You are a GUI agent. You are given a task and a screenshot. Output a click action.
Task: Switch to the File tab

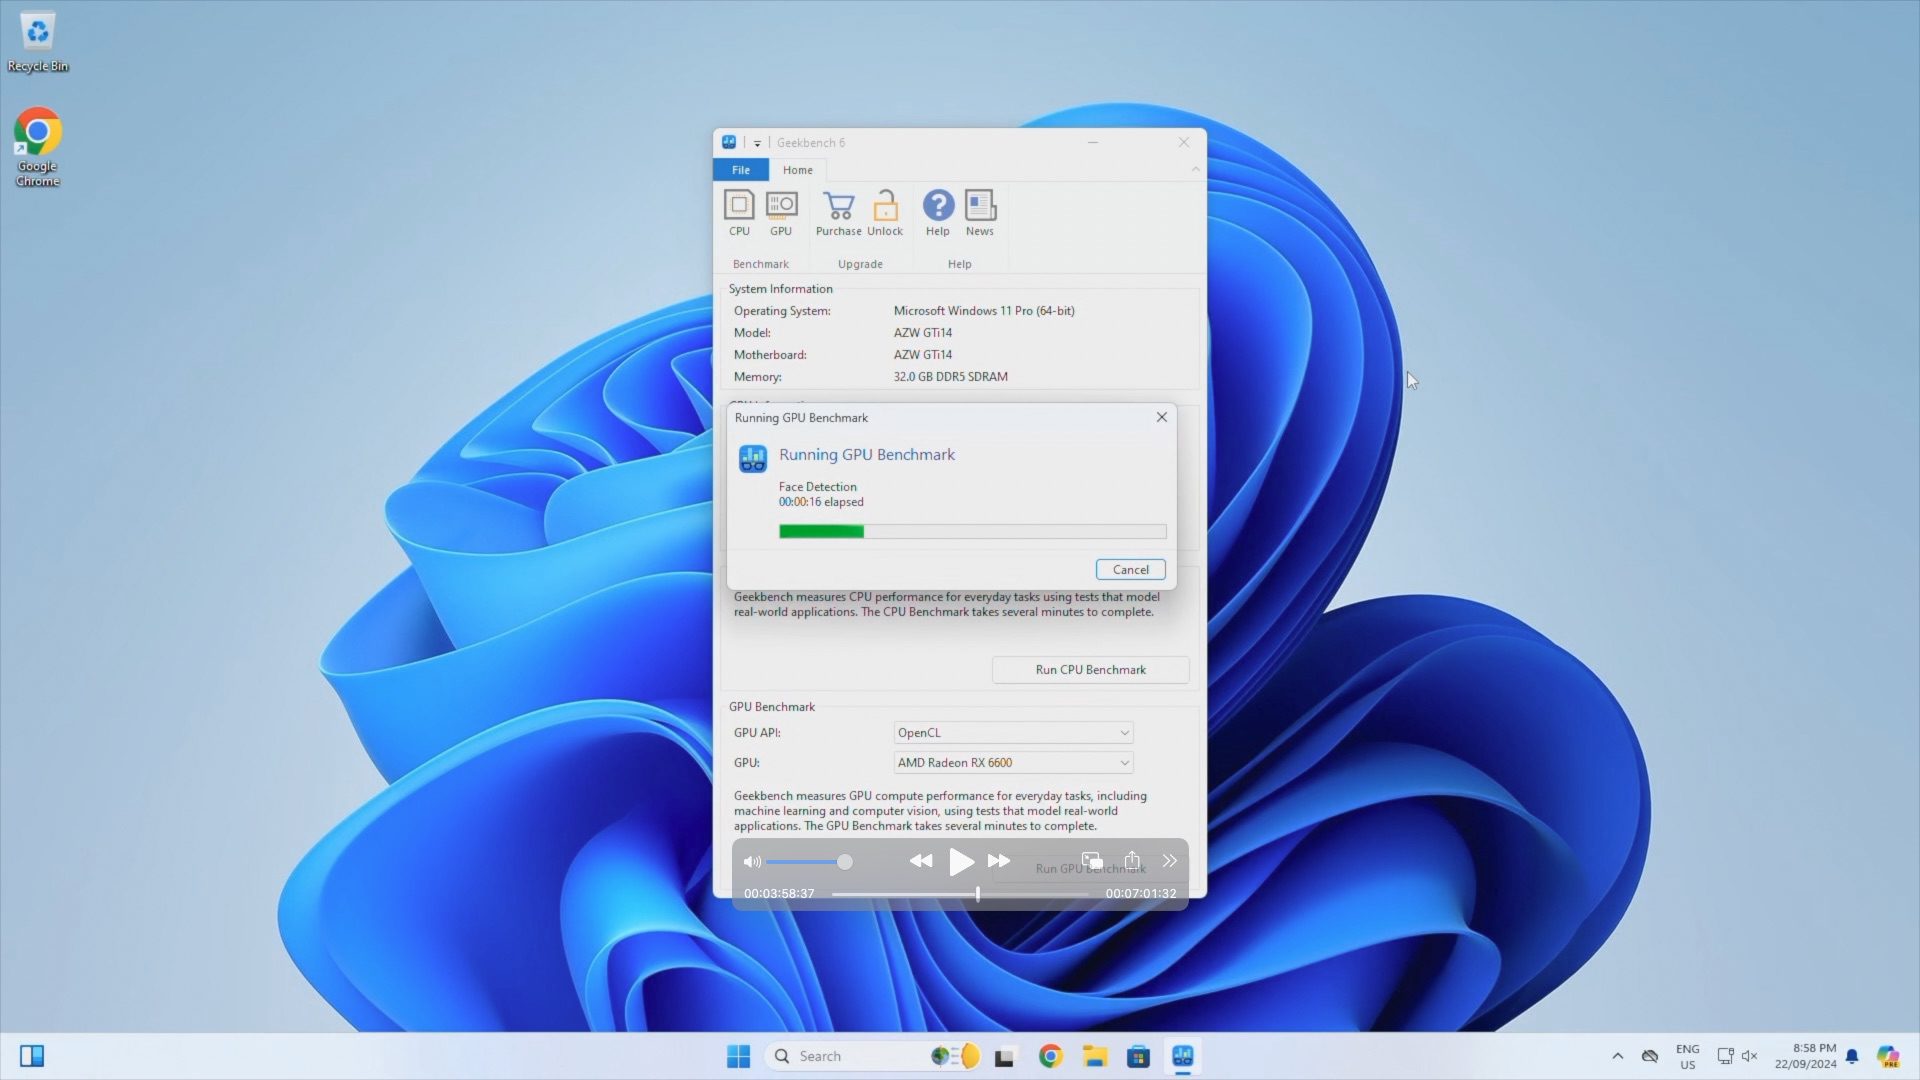coord(740,169)
